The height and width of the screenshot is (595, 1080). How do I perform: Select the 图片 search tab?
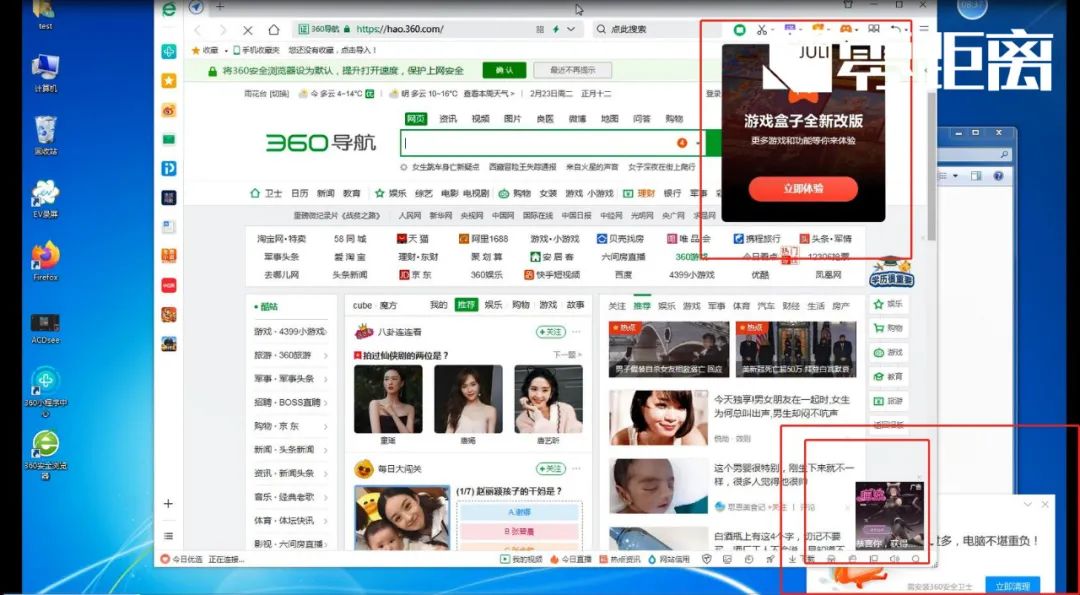click(512, 118)
